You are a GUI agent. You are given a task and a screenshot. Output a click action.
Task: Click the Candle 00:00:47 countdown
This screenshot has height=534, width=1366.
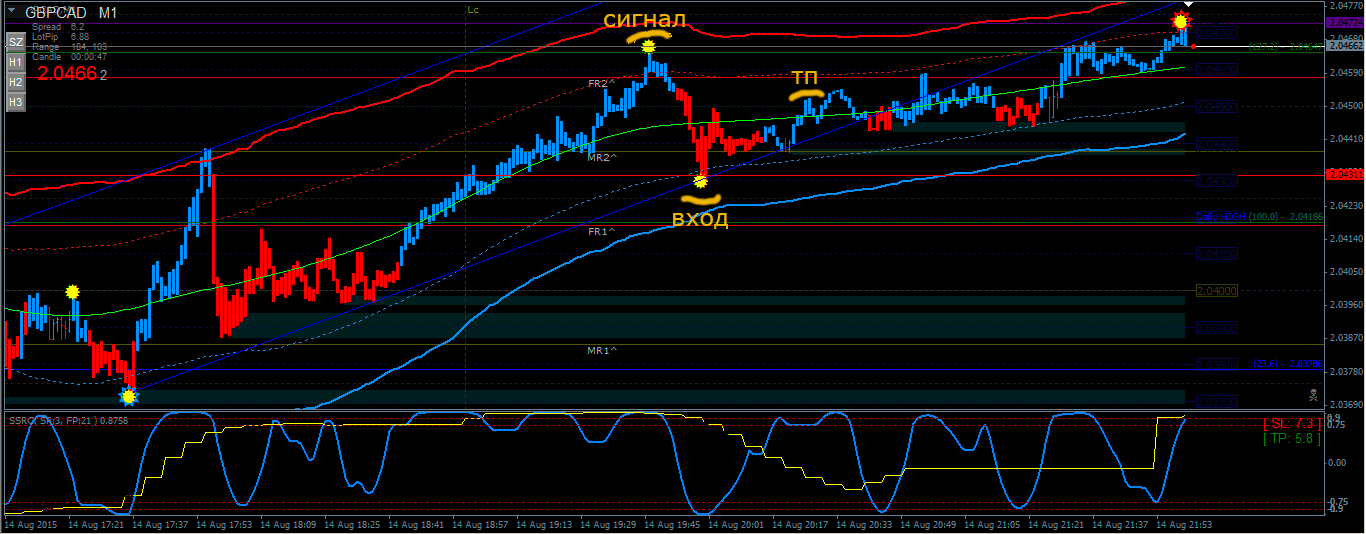(69, 57)
